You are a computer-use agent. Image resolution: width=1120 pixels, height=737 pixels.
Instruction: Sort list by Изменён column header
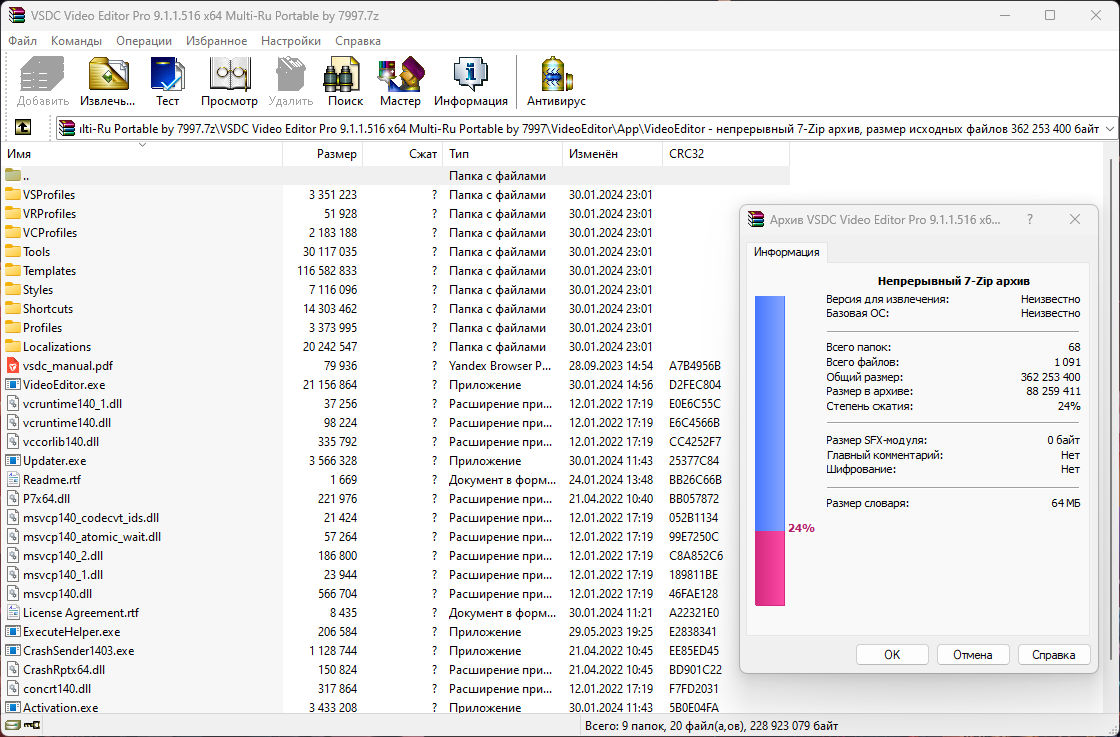[x=613, y=154]
